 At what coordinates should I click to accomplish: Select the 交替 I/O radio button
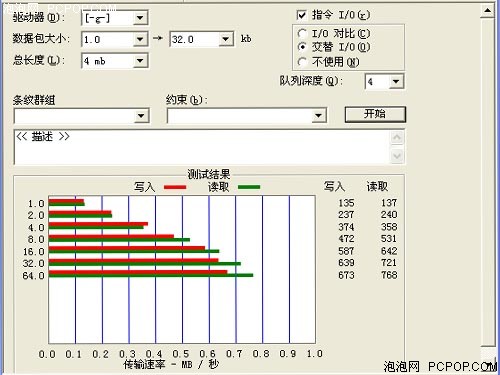tap(302, 47)
